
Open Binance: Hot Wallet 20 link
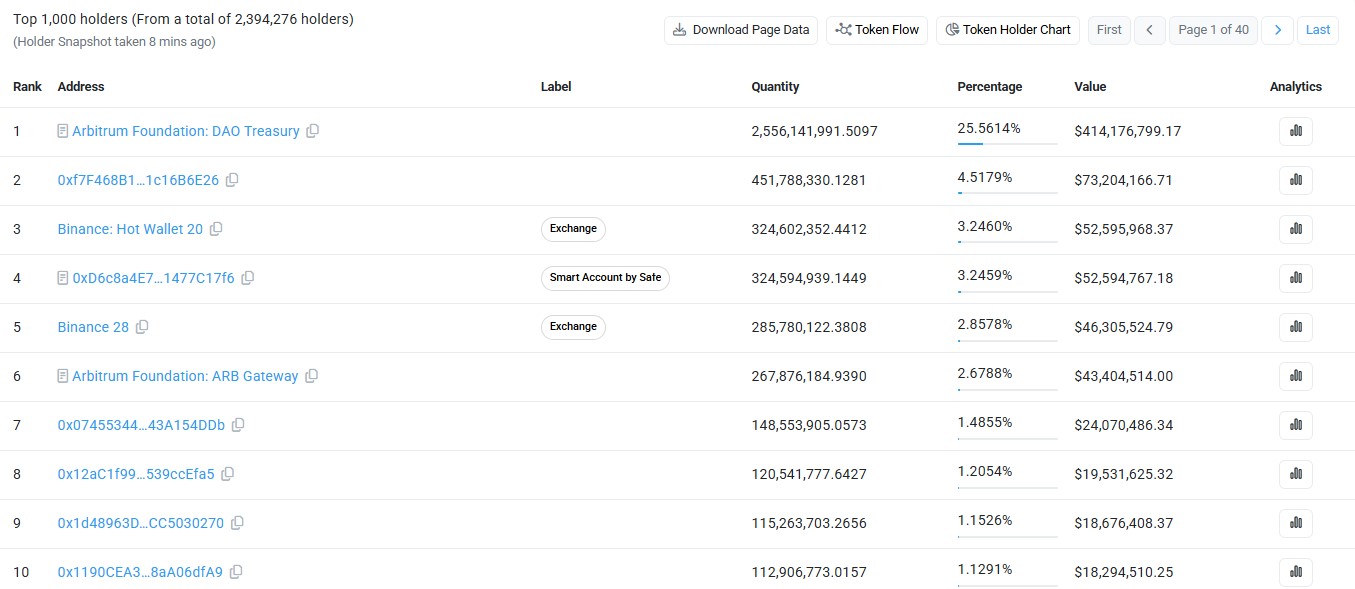tap(130, 229)
